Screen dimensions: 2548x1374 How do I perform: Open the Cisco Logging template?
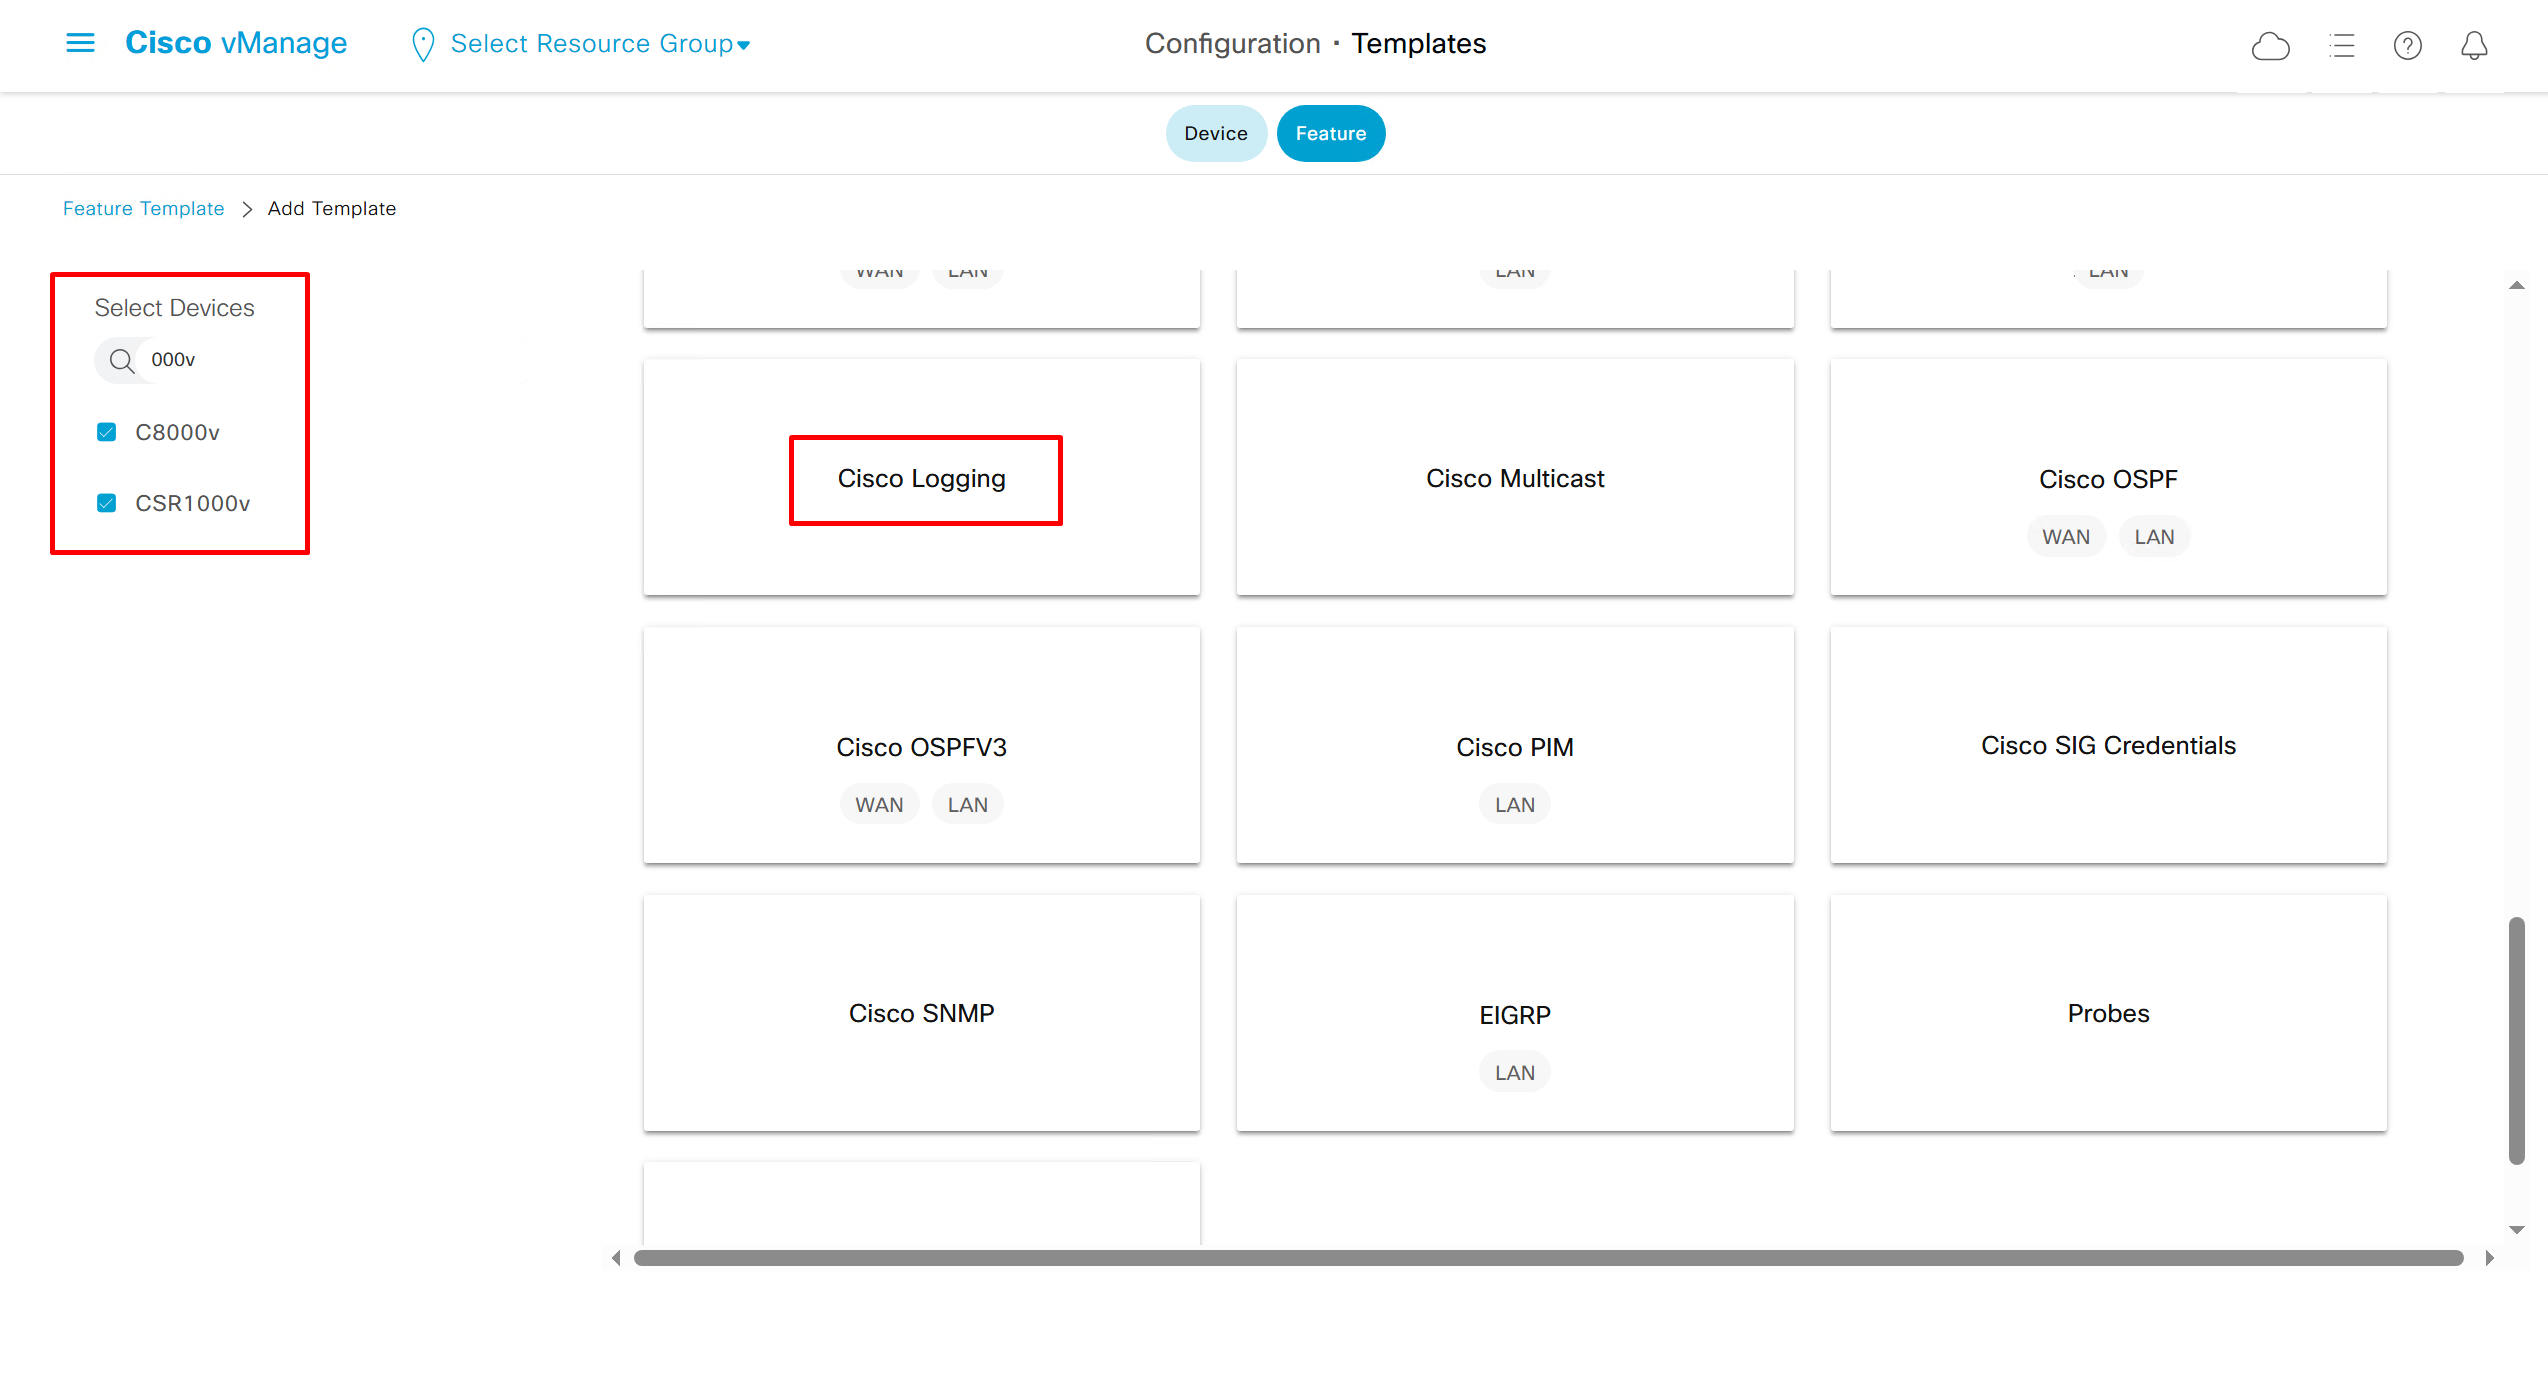coord(921,479)
